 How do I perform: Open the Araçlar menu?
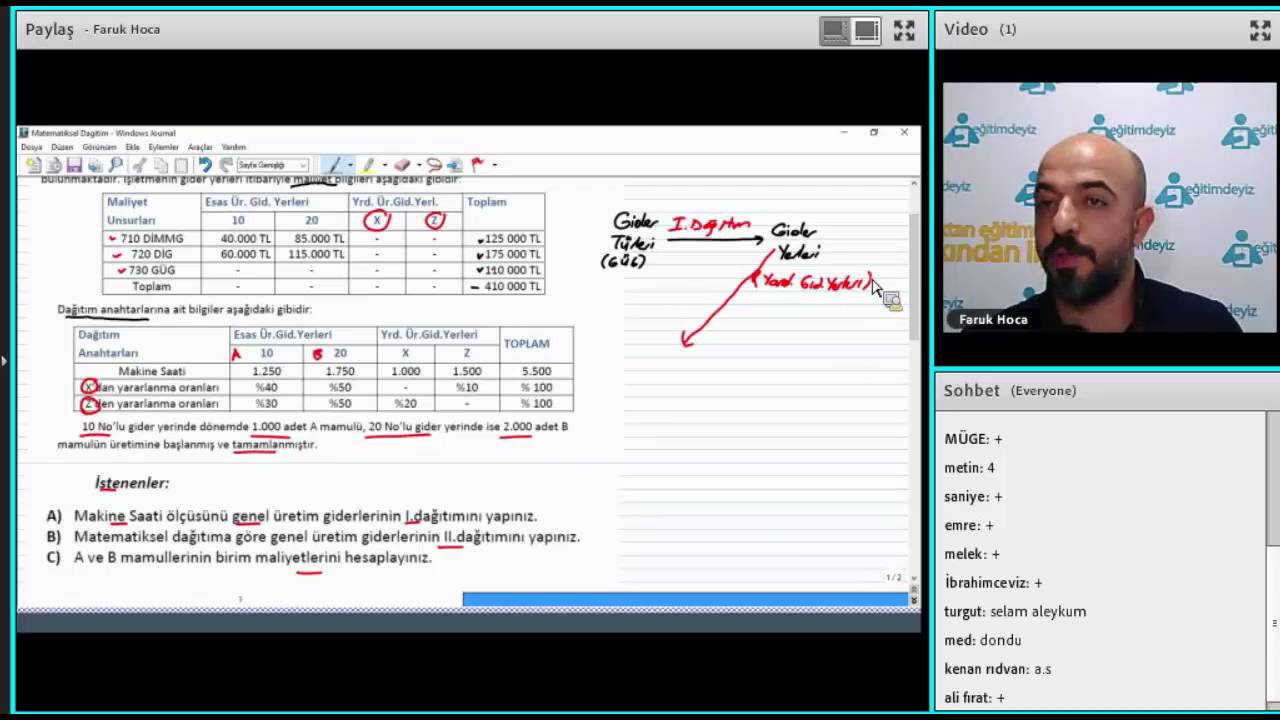[200, 147]
